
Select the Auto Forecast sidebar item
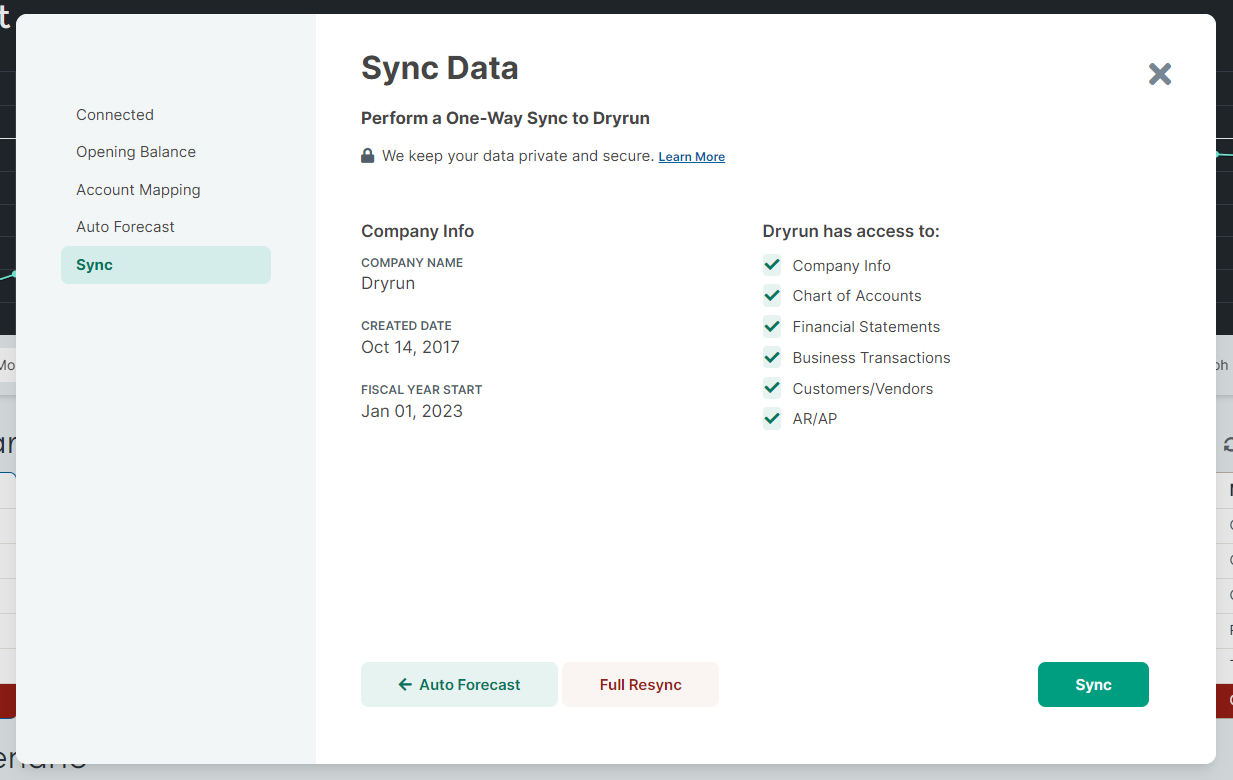[x=125, y=226]
